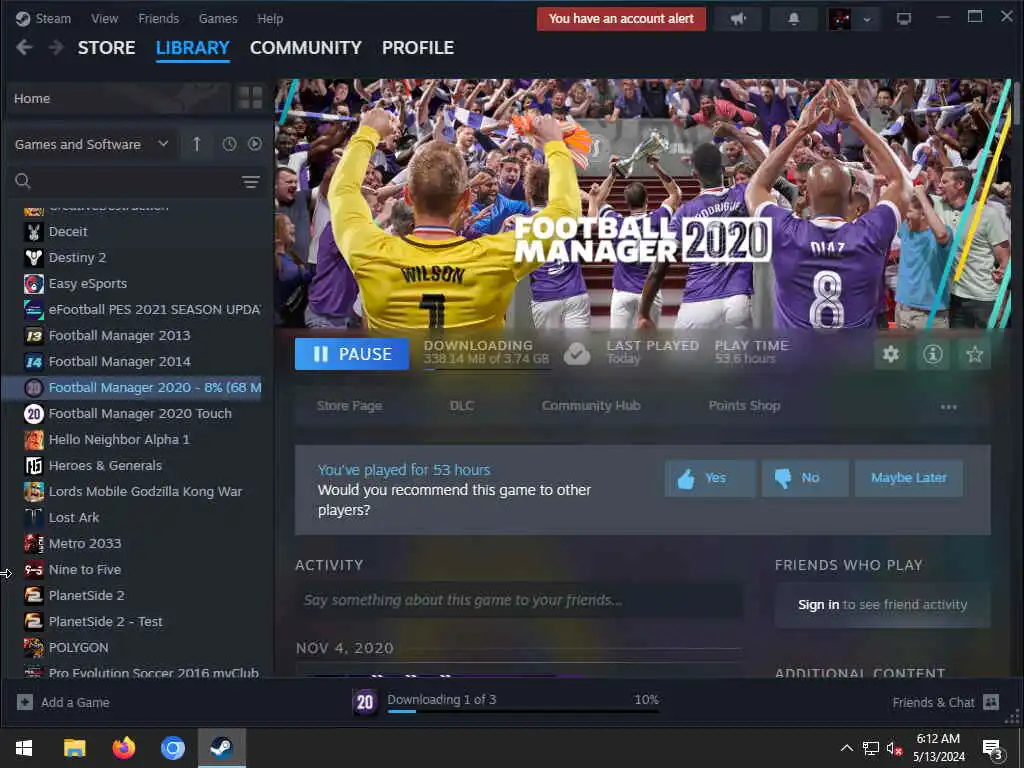The width and height of the screenshot is (1024, 768).
Task: Open the notifications bell icon
Action: 793,19
